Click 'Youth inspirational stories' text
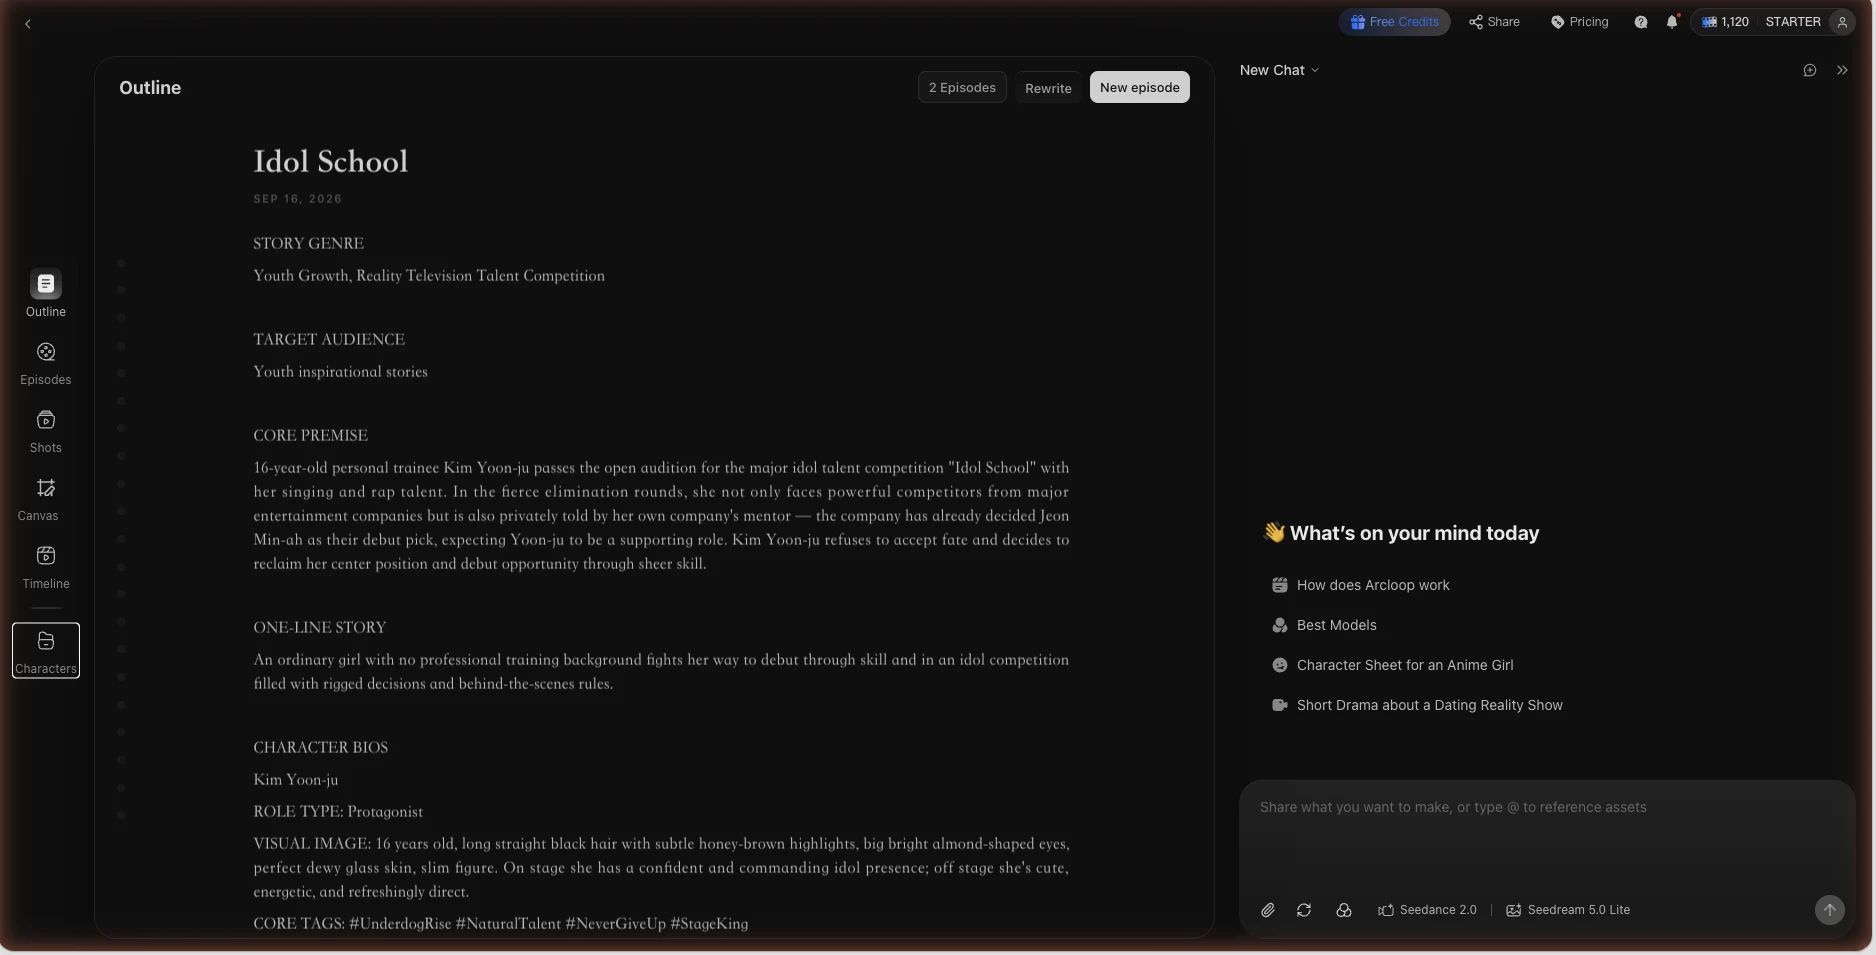The image size is (1876, 955). (x=340, y=371)
